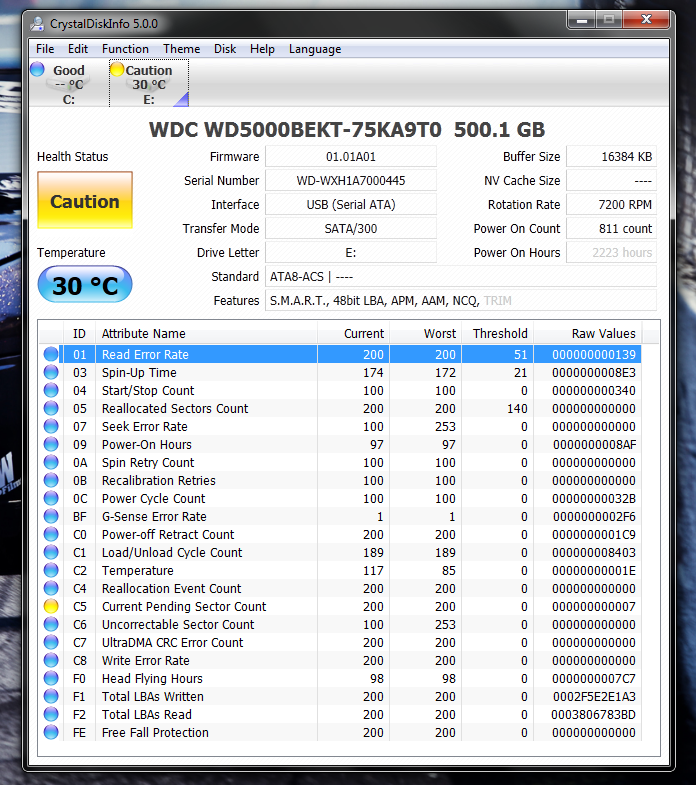Screen dimensions: 696x785
Task: Click status icon for Spin-Up Time
Action: 51,372
